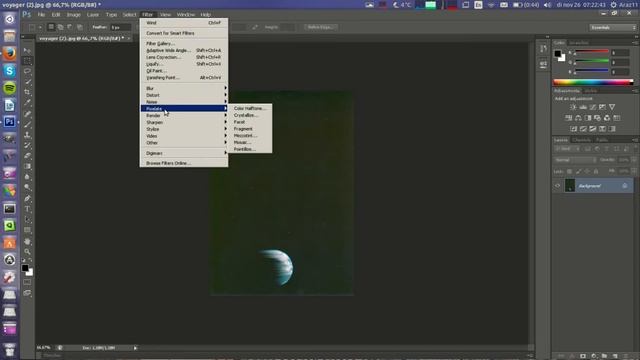Select the Eyedropper tool
The height and width of the screenshot is (360, 640).
[x=27, y=103]
